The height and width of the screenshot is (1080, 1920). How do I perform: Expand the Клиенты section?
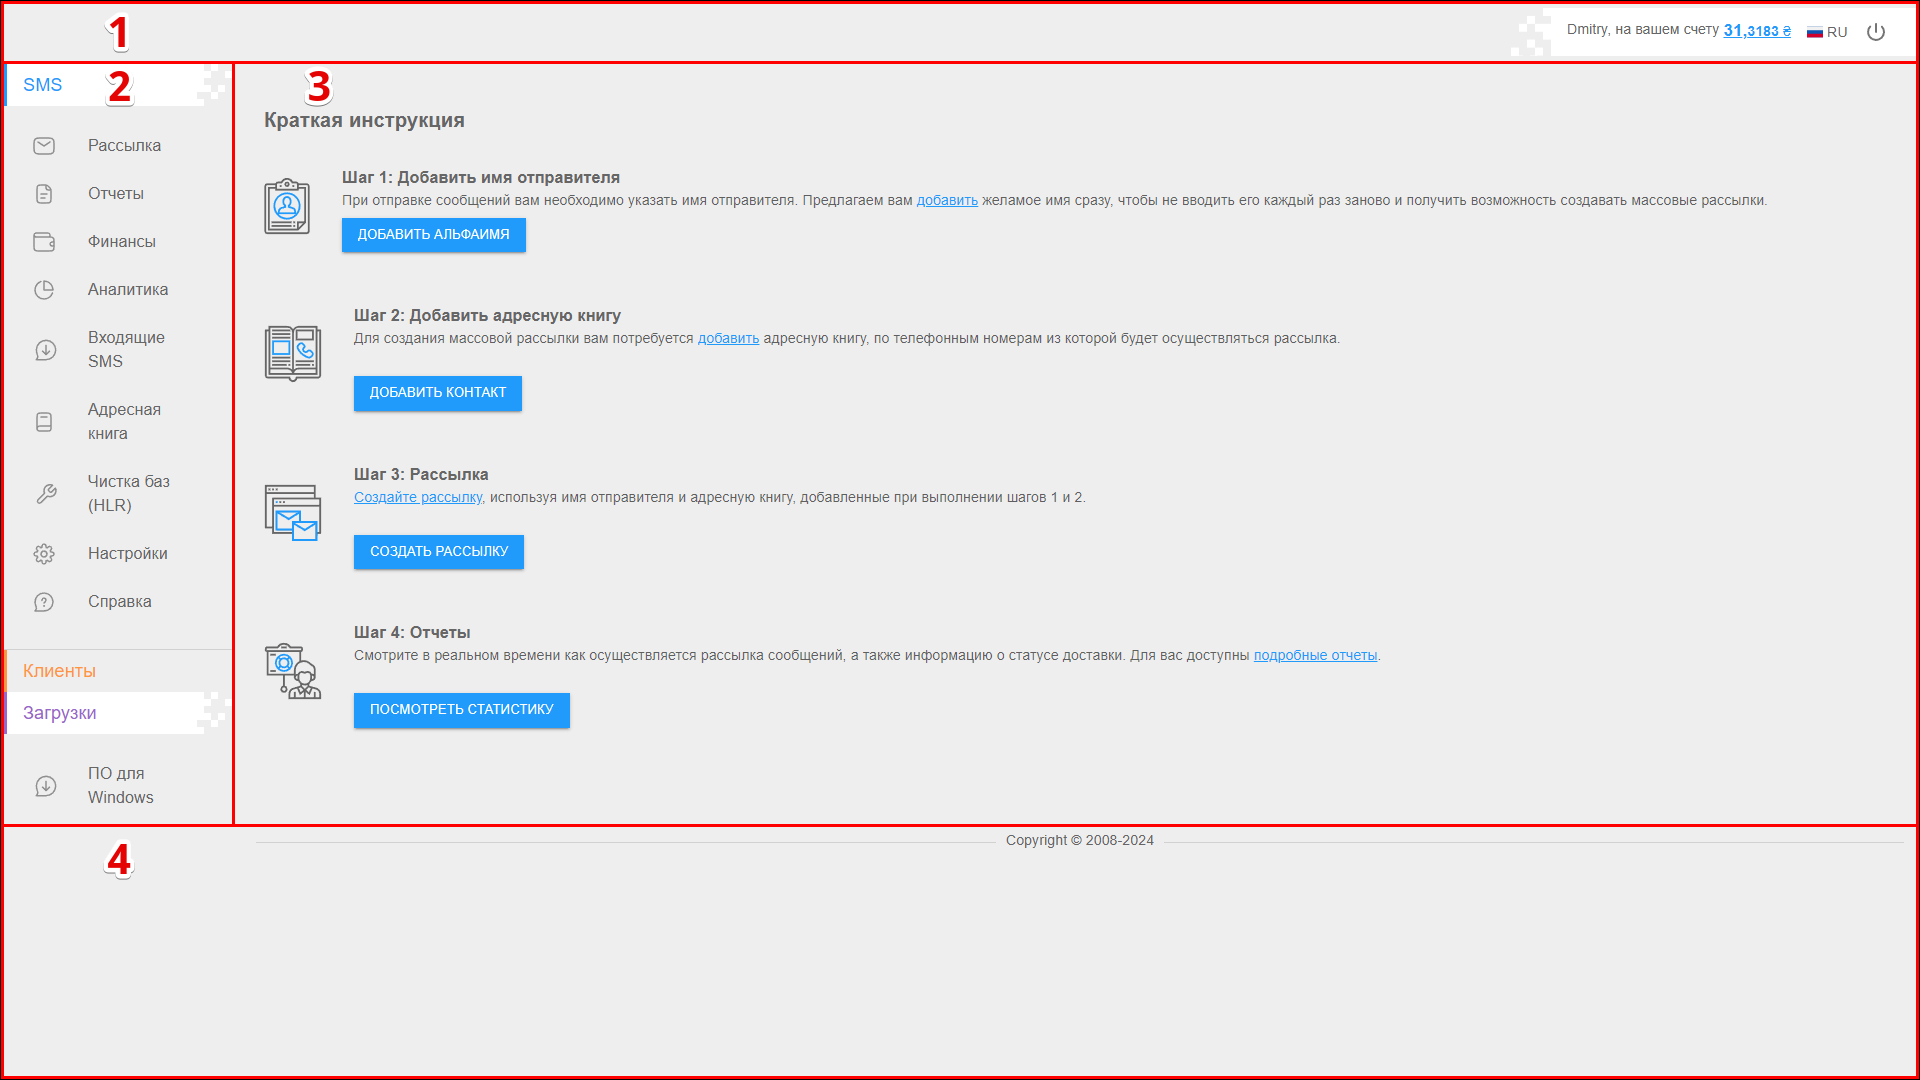tap(60, 671)
